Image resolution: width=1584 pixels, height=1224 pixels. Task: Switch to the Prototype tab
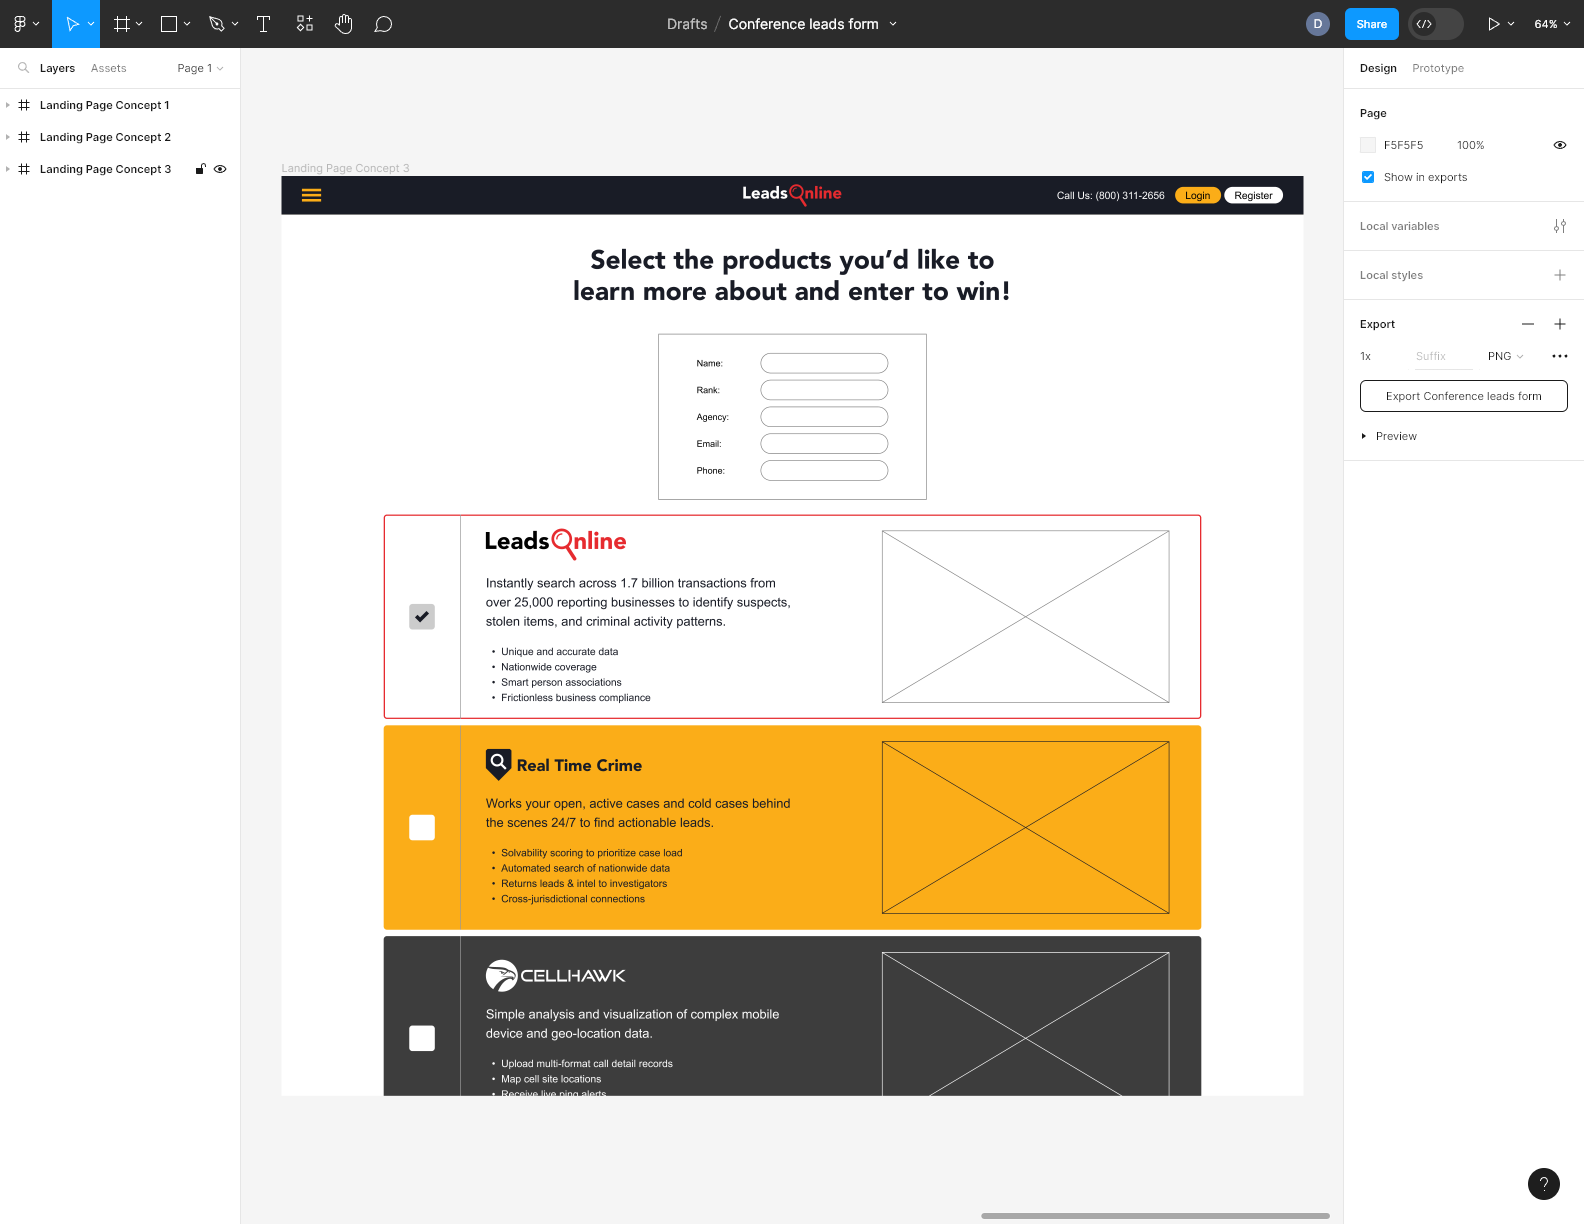(x=1438, y=68)
